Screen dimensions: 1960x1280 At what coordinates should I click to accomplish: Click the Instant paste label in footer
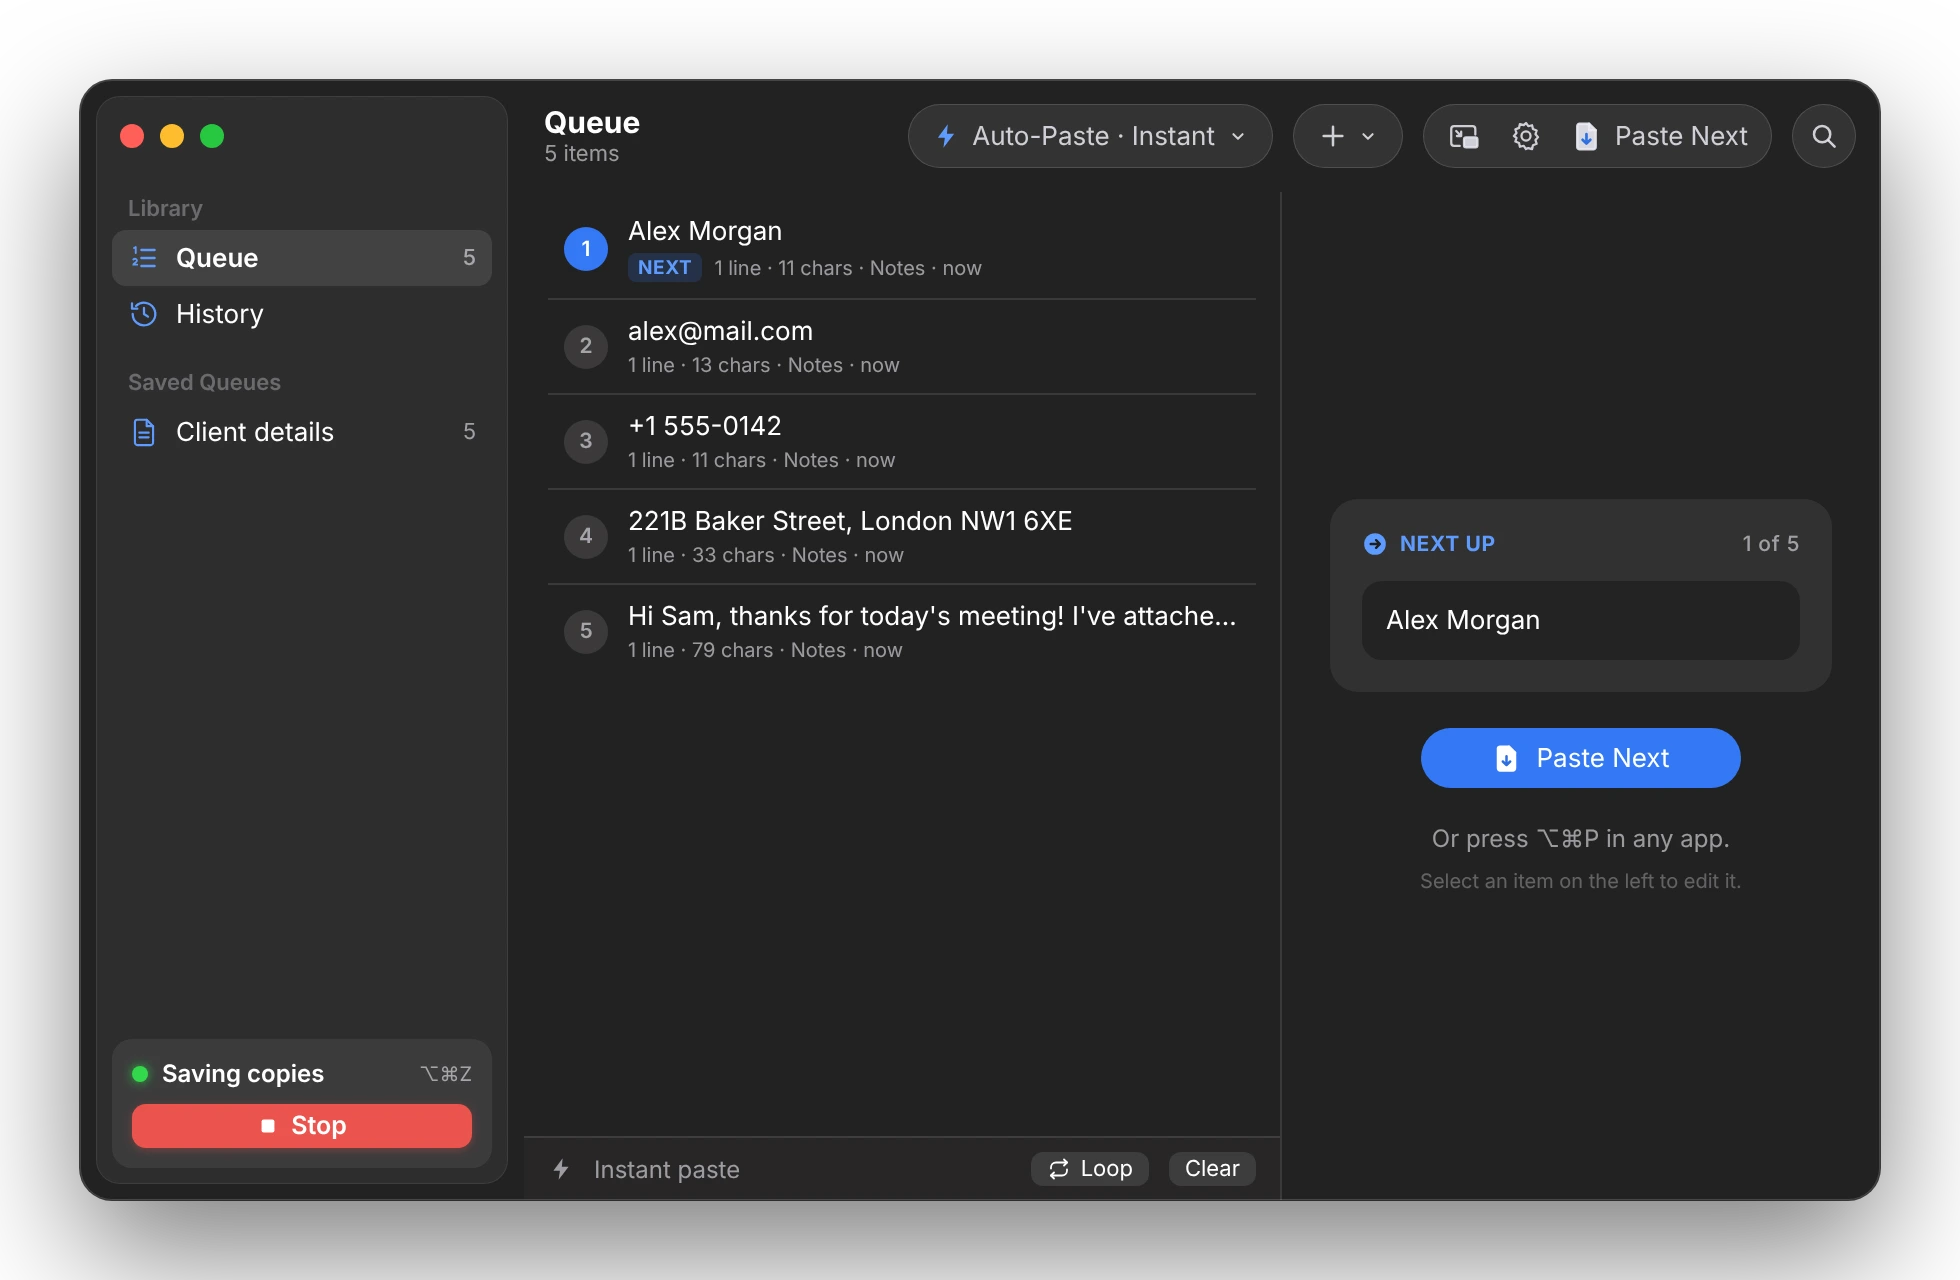coord(667,1169)
